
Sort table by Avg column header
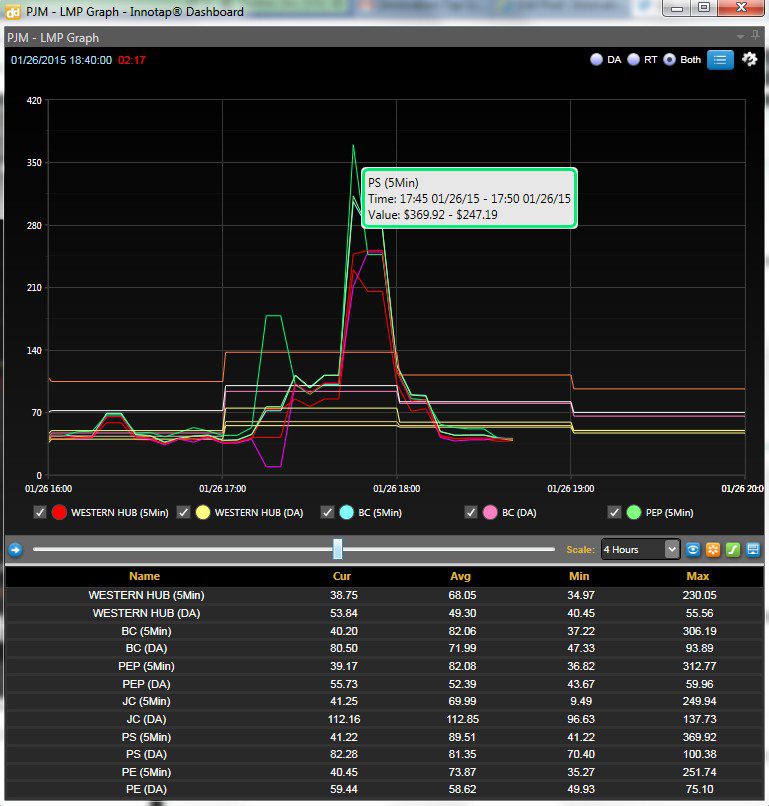pyautogui.click(x=461, y=576)
